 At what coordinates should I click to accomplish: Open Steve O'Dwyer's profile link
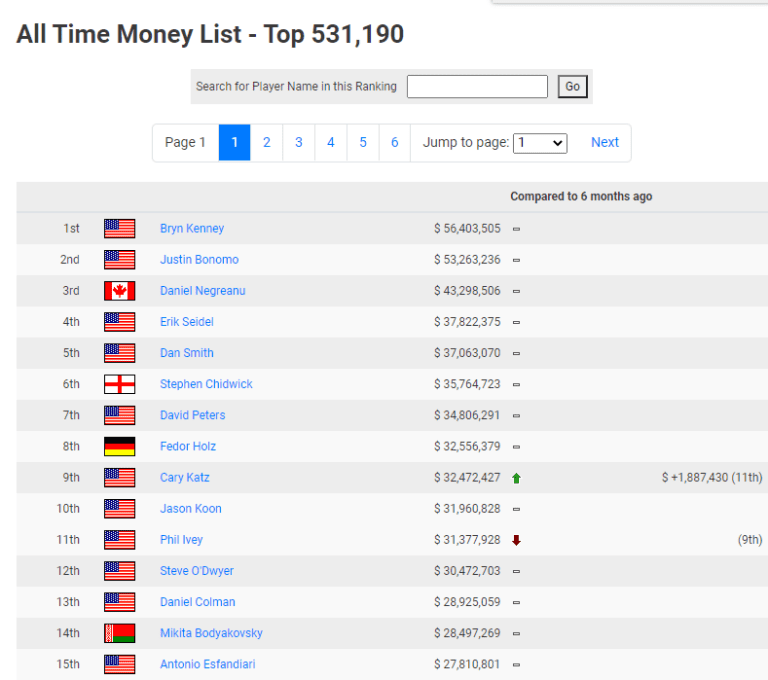[x=197, y=571]
